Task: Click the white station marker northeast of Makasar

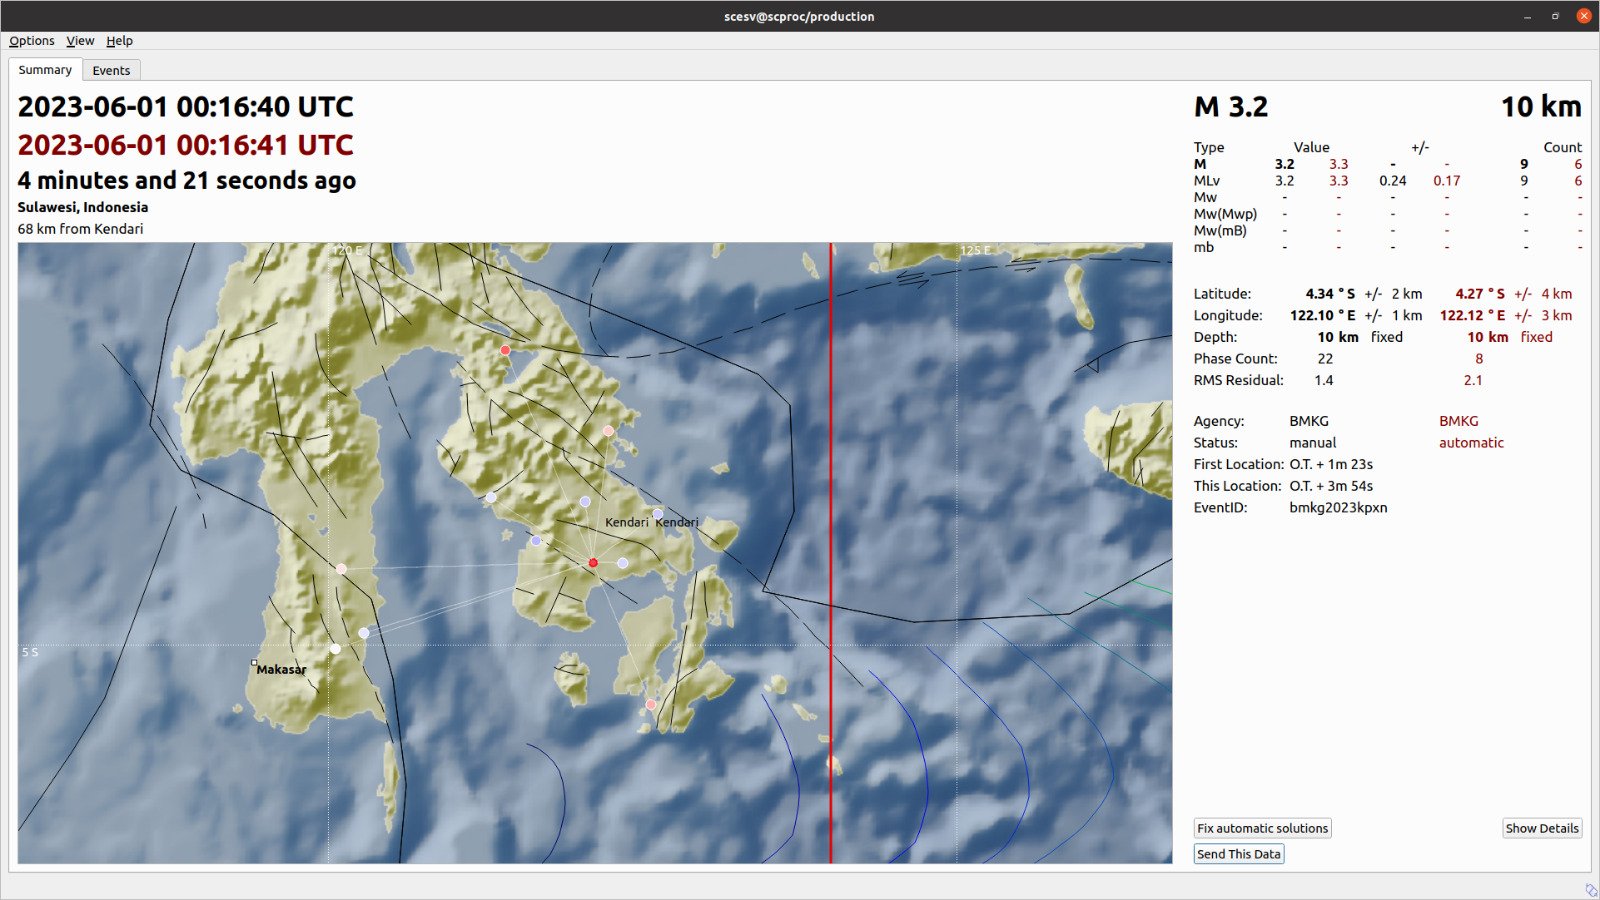Action: point(335,649)
